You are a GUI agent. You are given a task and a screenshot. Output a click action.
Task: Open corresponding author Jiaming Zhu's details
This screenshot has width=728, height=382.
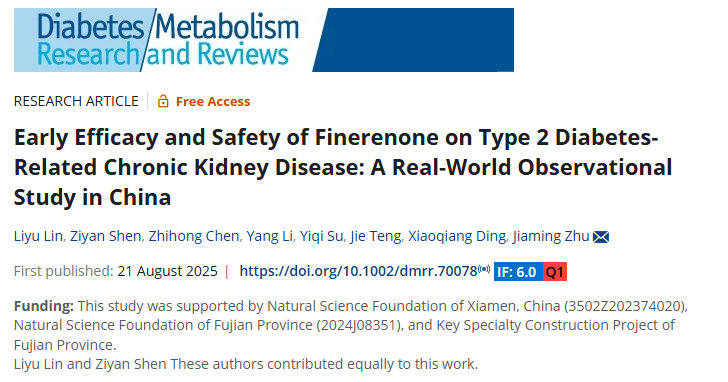[x=551, y=236]
